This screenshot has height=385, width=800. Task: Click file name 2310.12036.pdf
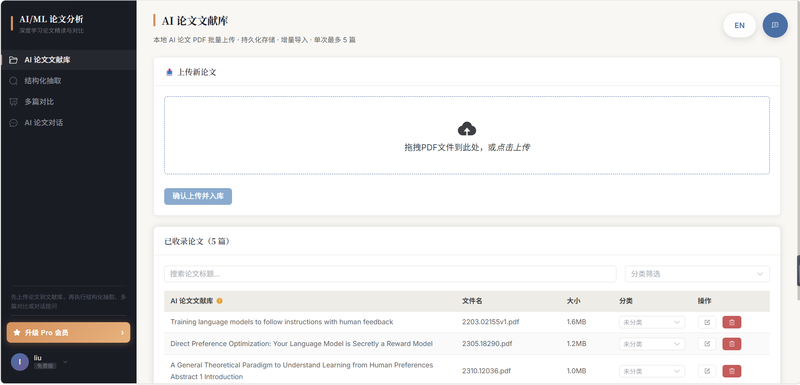tap(486, 371)
